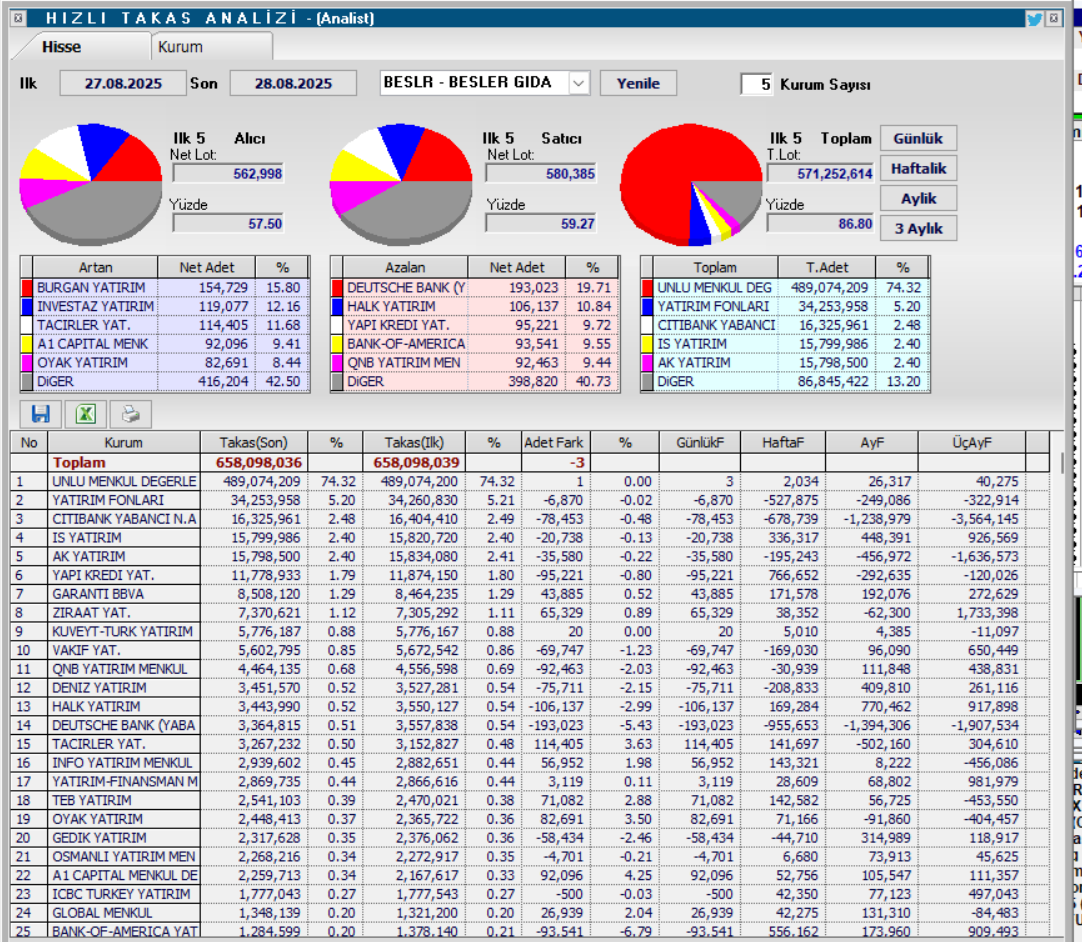Select the TEB YATIRIM row
1082x942 pixels.
530,801
